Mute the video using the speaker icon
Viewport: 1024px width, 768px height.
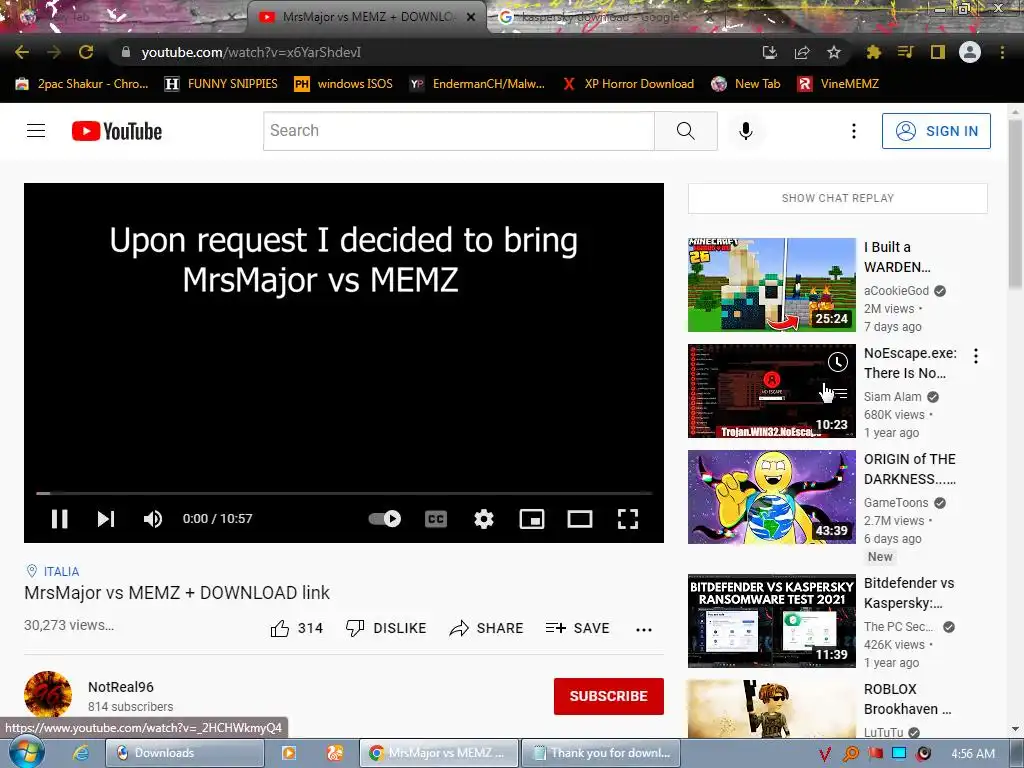[153, 519]
